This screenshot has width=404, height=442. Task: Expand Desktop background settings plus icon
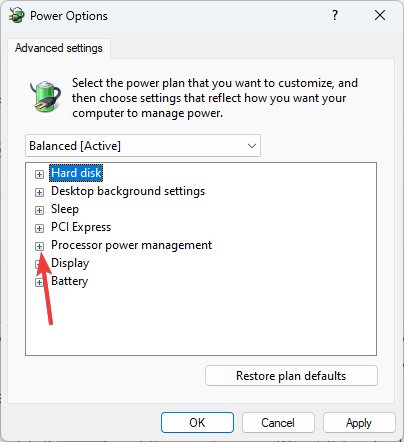39,192
